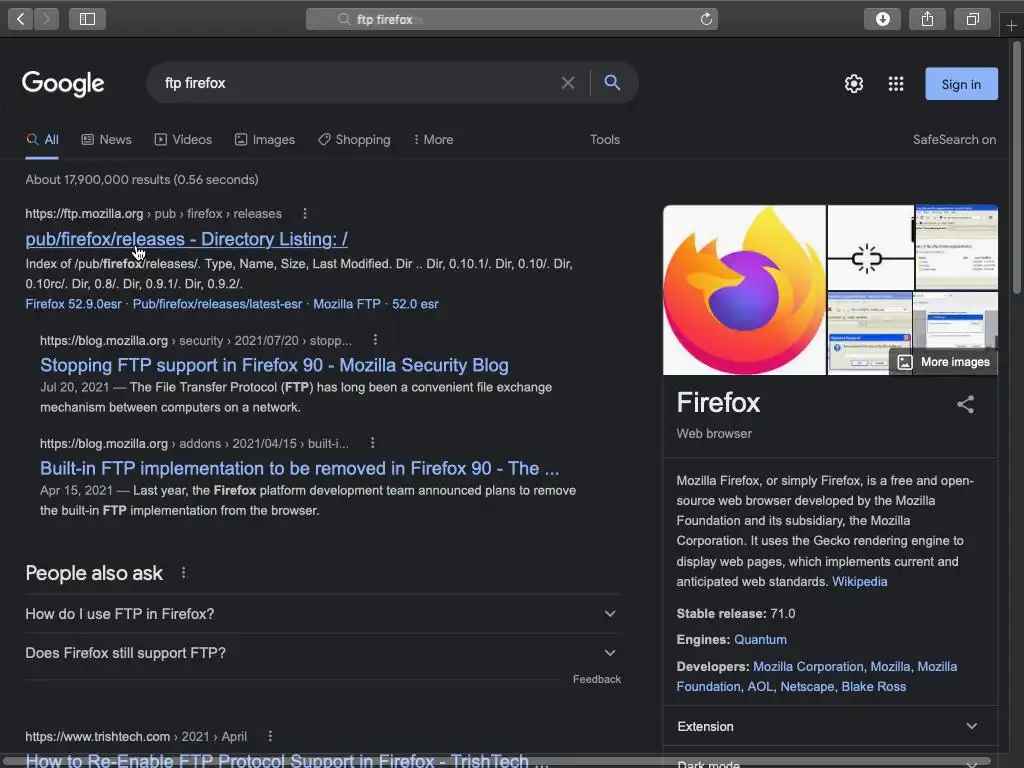Switch to Images results tab

264,140
